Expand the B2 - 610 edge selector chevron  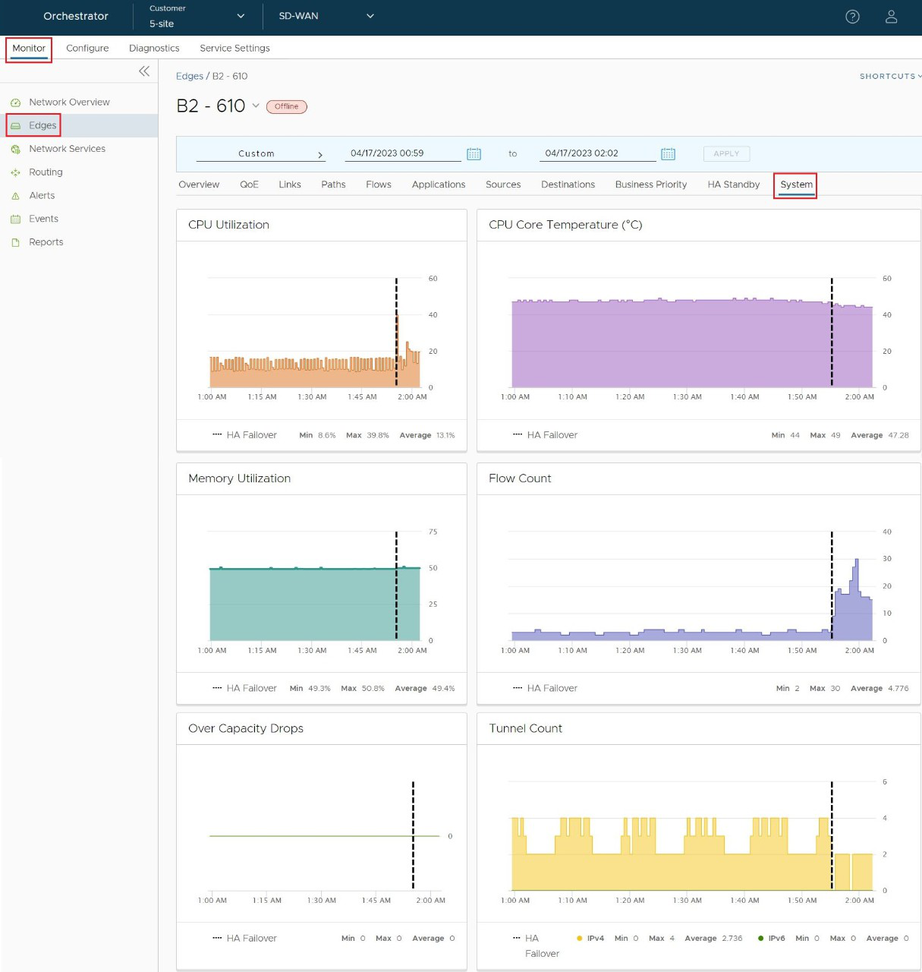256,106
